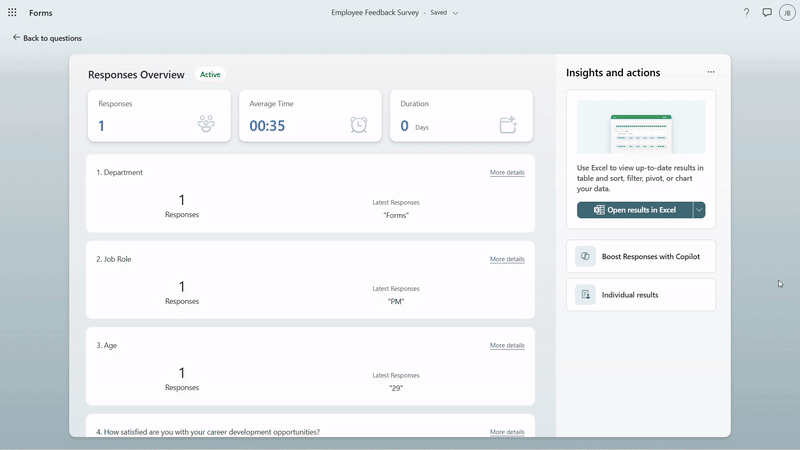
Task: Click the Active status badge
Action: point(210,74)
